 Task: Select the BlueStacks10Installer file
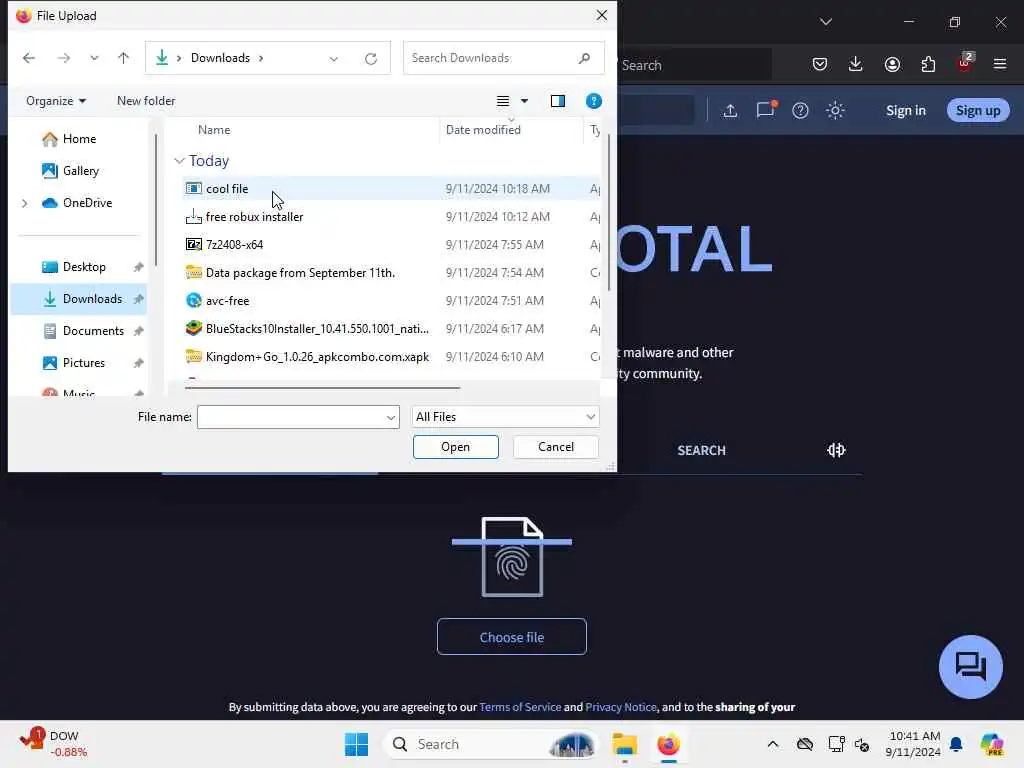[x=391, y=329]
